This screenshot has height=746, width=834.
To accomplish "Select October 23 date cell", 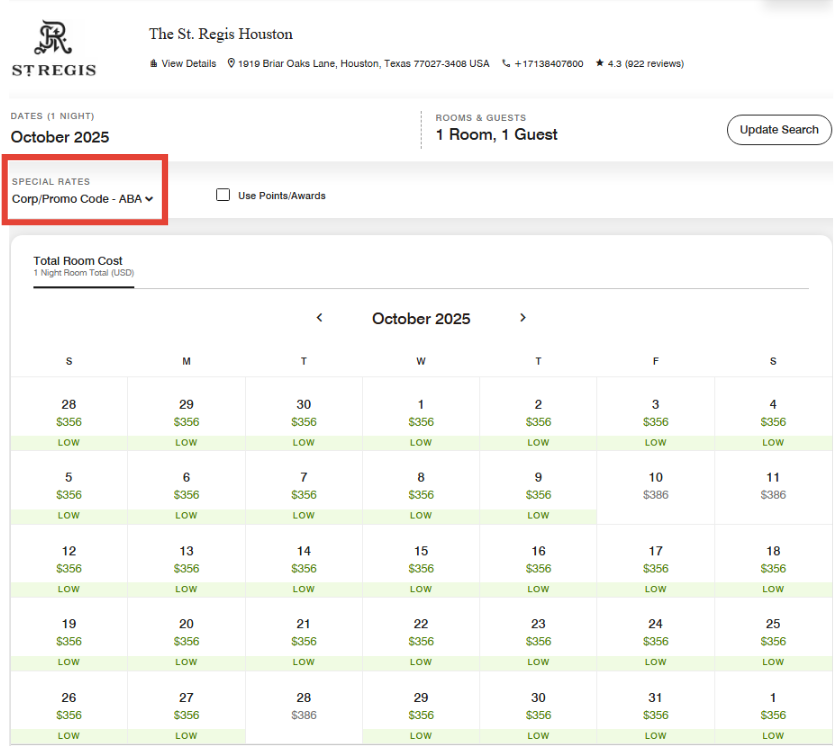I will [538, 634].
